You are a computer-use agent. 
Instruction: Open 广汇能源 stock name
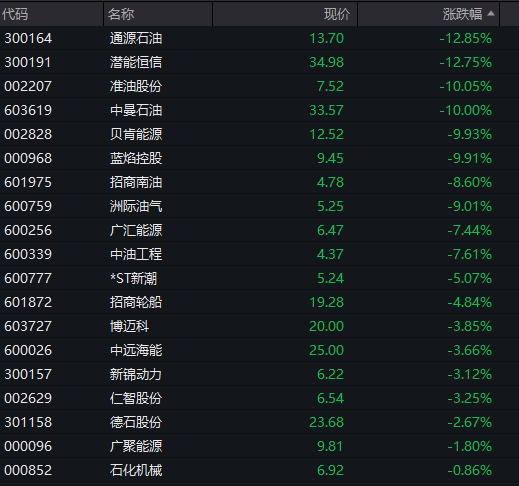coord(136,230)
